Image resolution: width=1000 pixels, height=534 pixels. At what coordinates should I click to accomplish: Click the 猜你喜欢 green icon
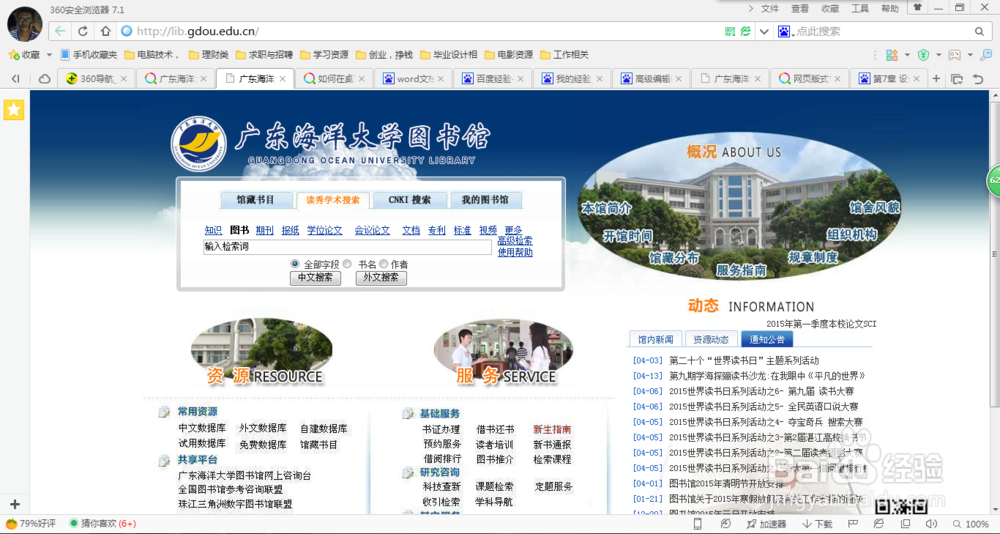(x=73, y=524)
